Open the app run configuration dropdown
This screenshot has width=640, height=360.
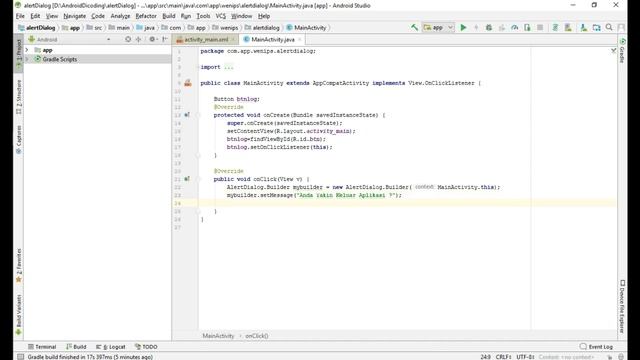coord(438,27)
